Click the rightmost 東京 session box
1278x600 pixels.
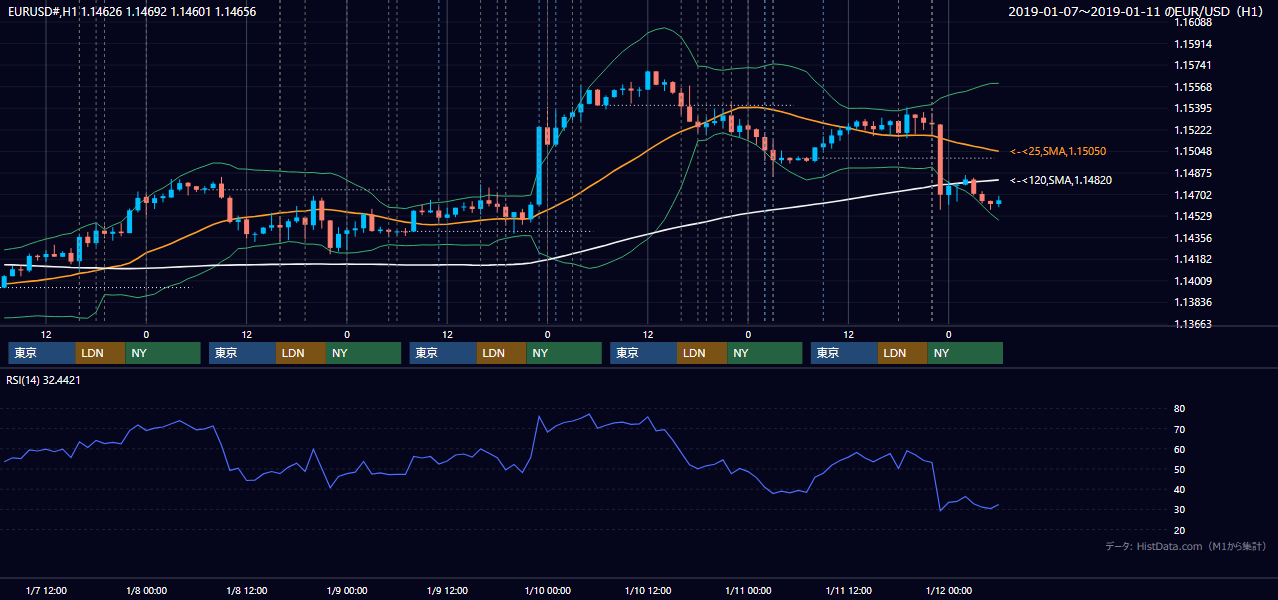point(845,353)
